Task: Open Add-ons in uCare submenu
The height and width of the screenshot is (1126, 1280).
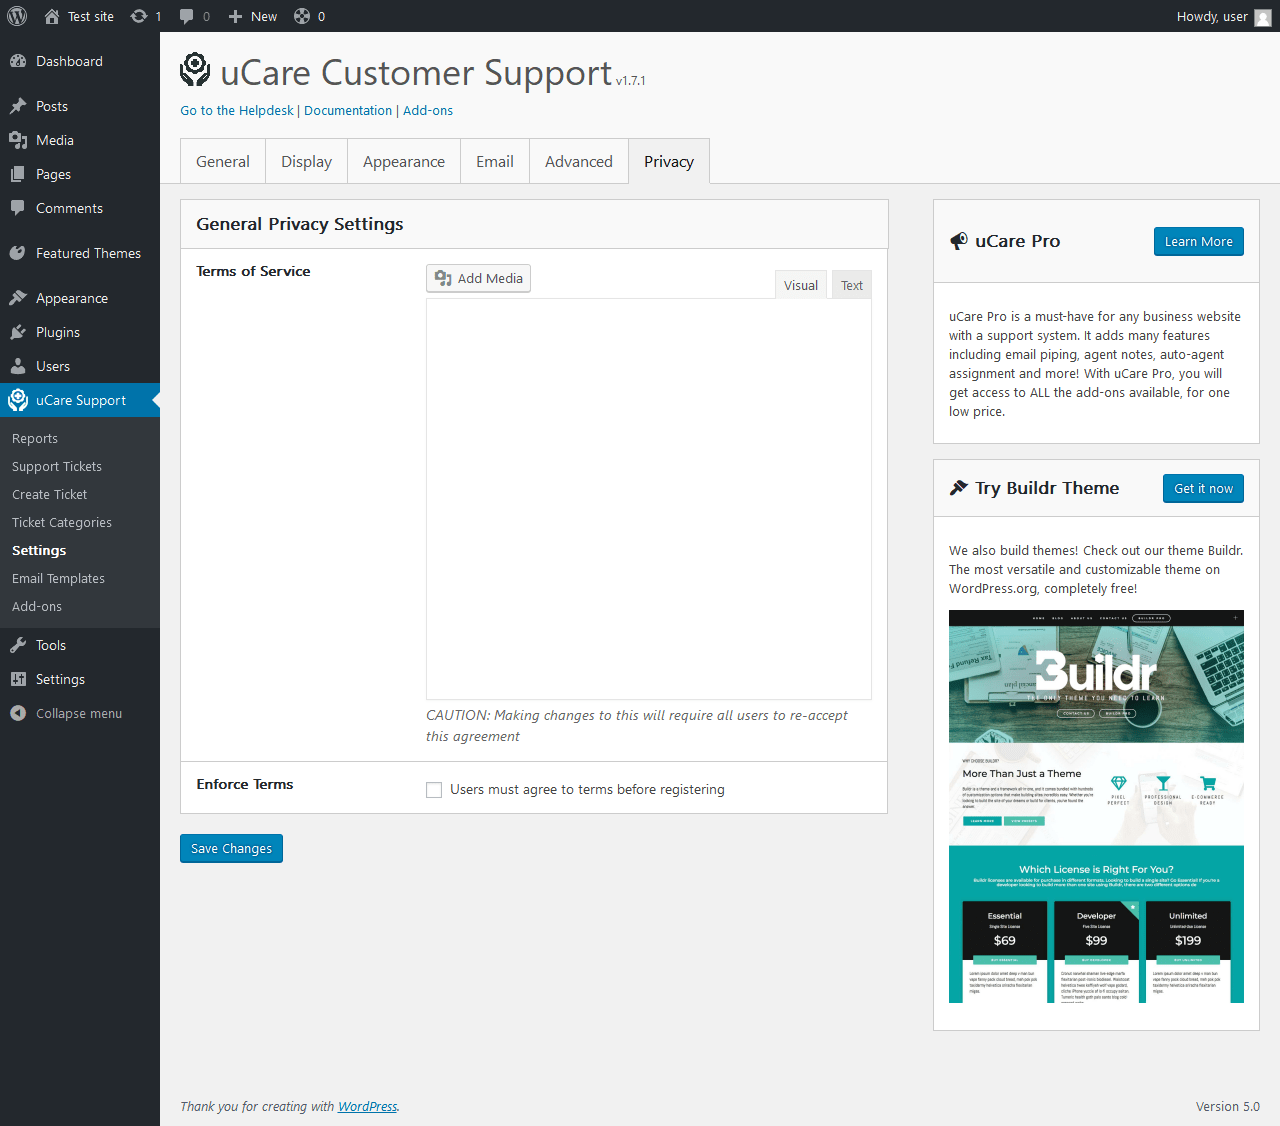Action: tap(37, 606)
